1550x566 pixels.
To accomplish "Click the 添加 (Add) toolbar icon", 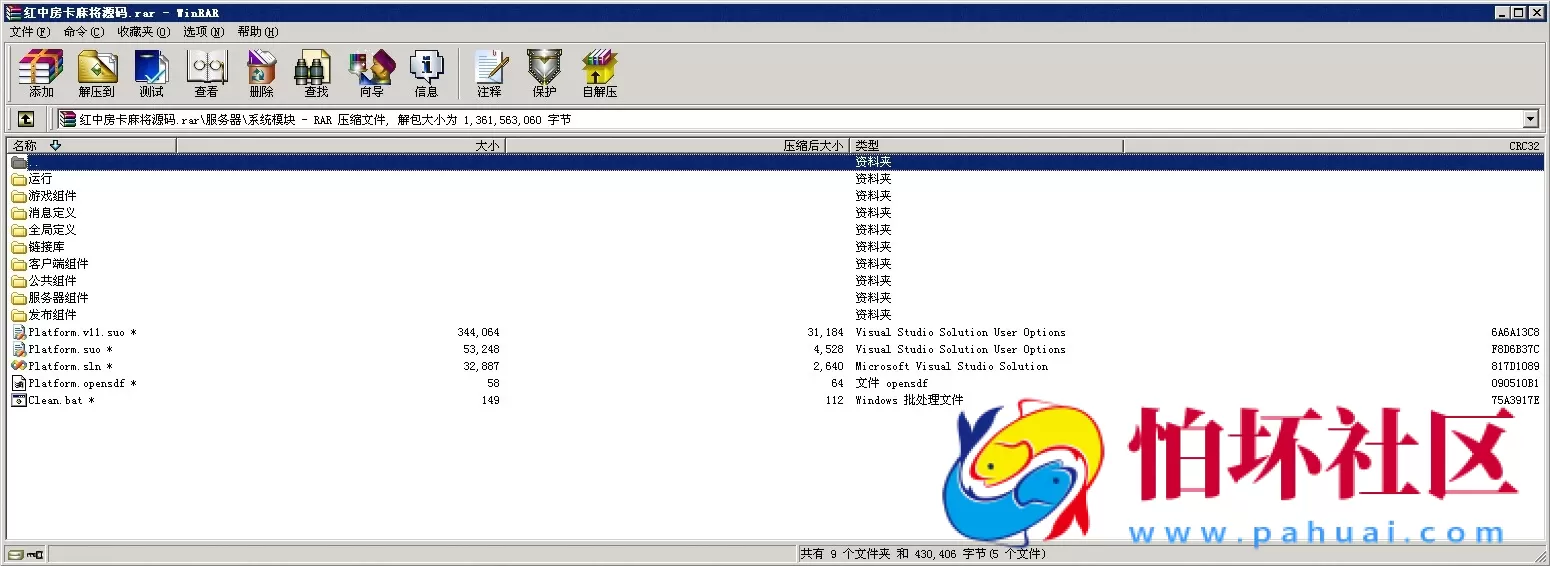I will click(41, 73).
